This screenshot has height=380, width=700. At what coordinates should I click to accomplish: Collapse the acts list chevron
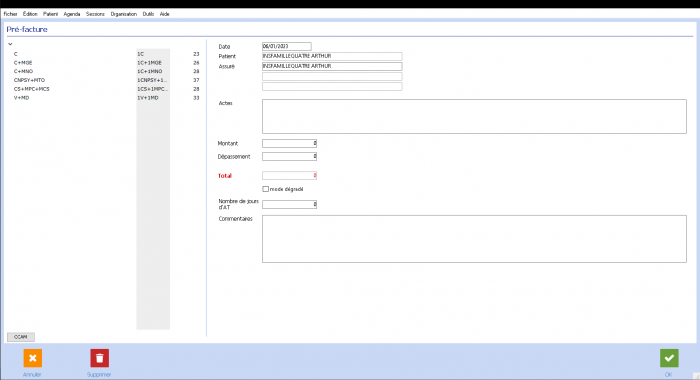[10, 44]
